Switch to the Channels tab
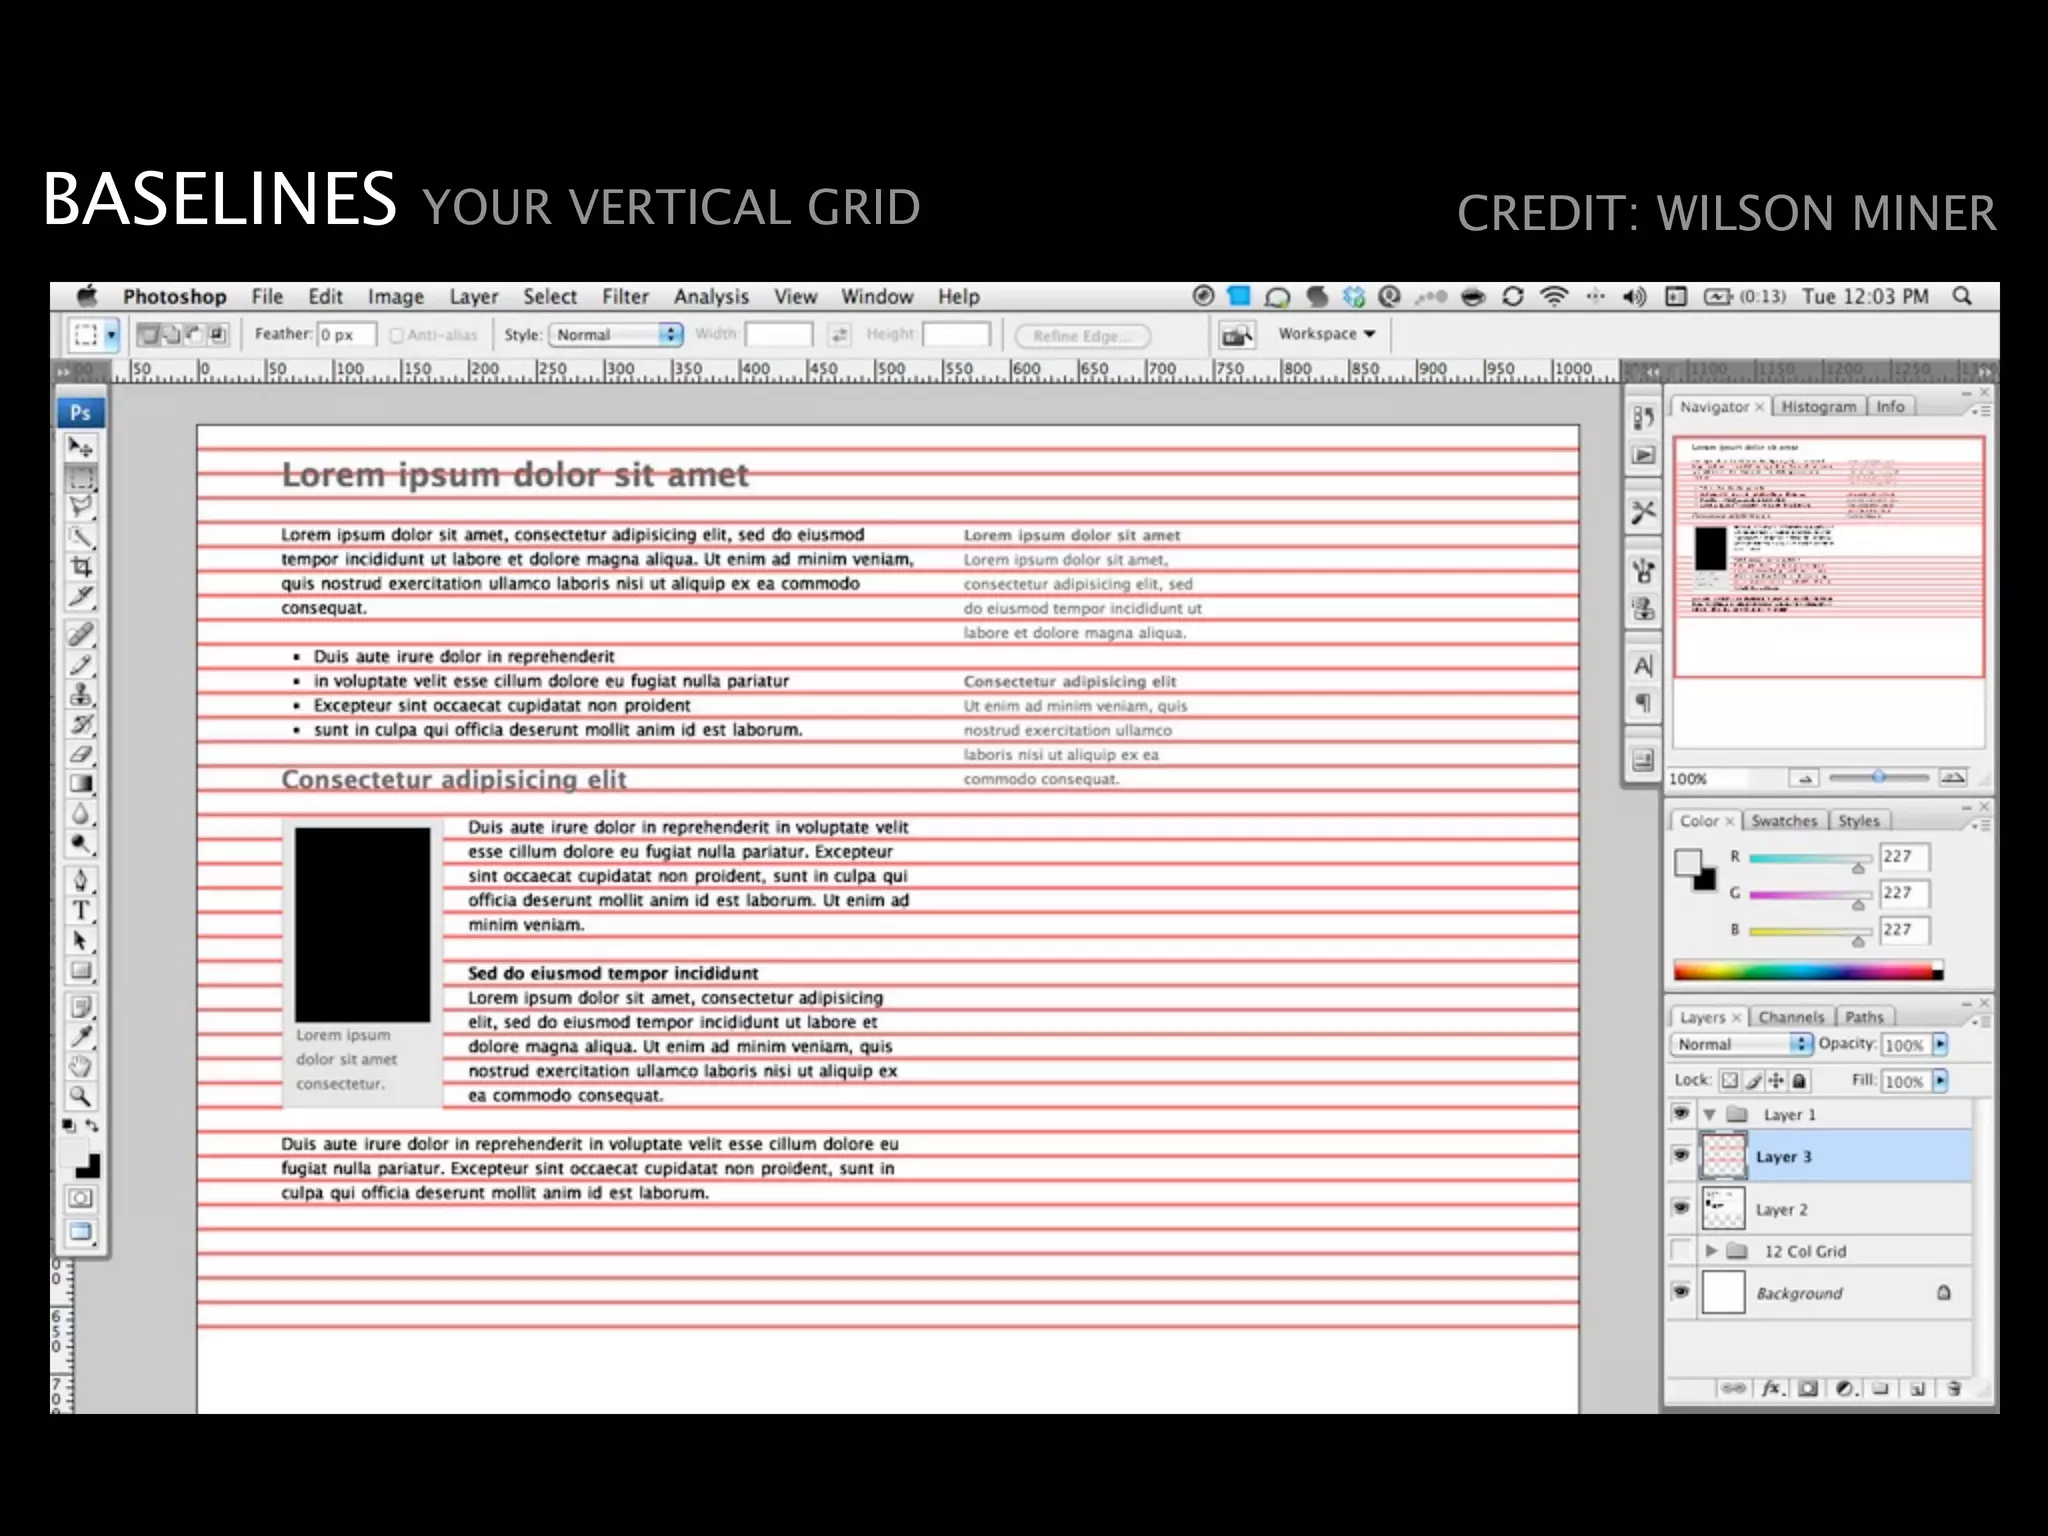This screenshot has width=2048, height=1536. (1791, 1017)
